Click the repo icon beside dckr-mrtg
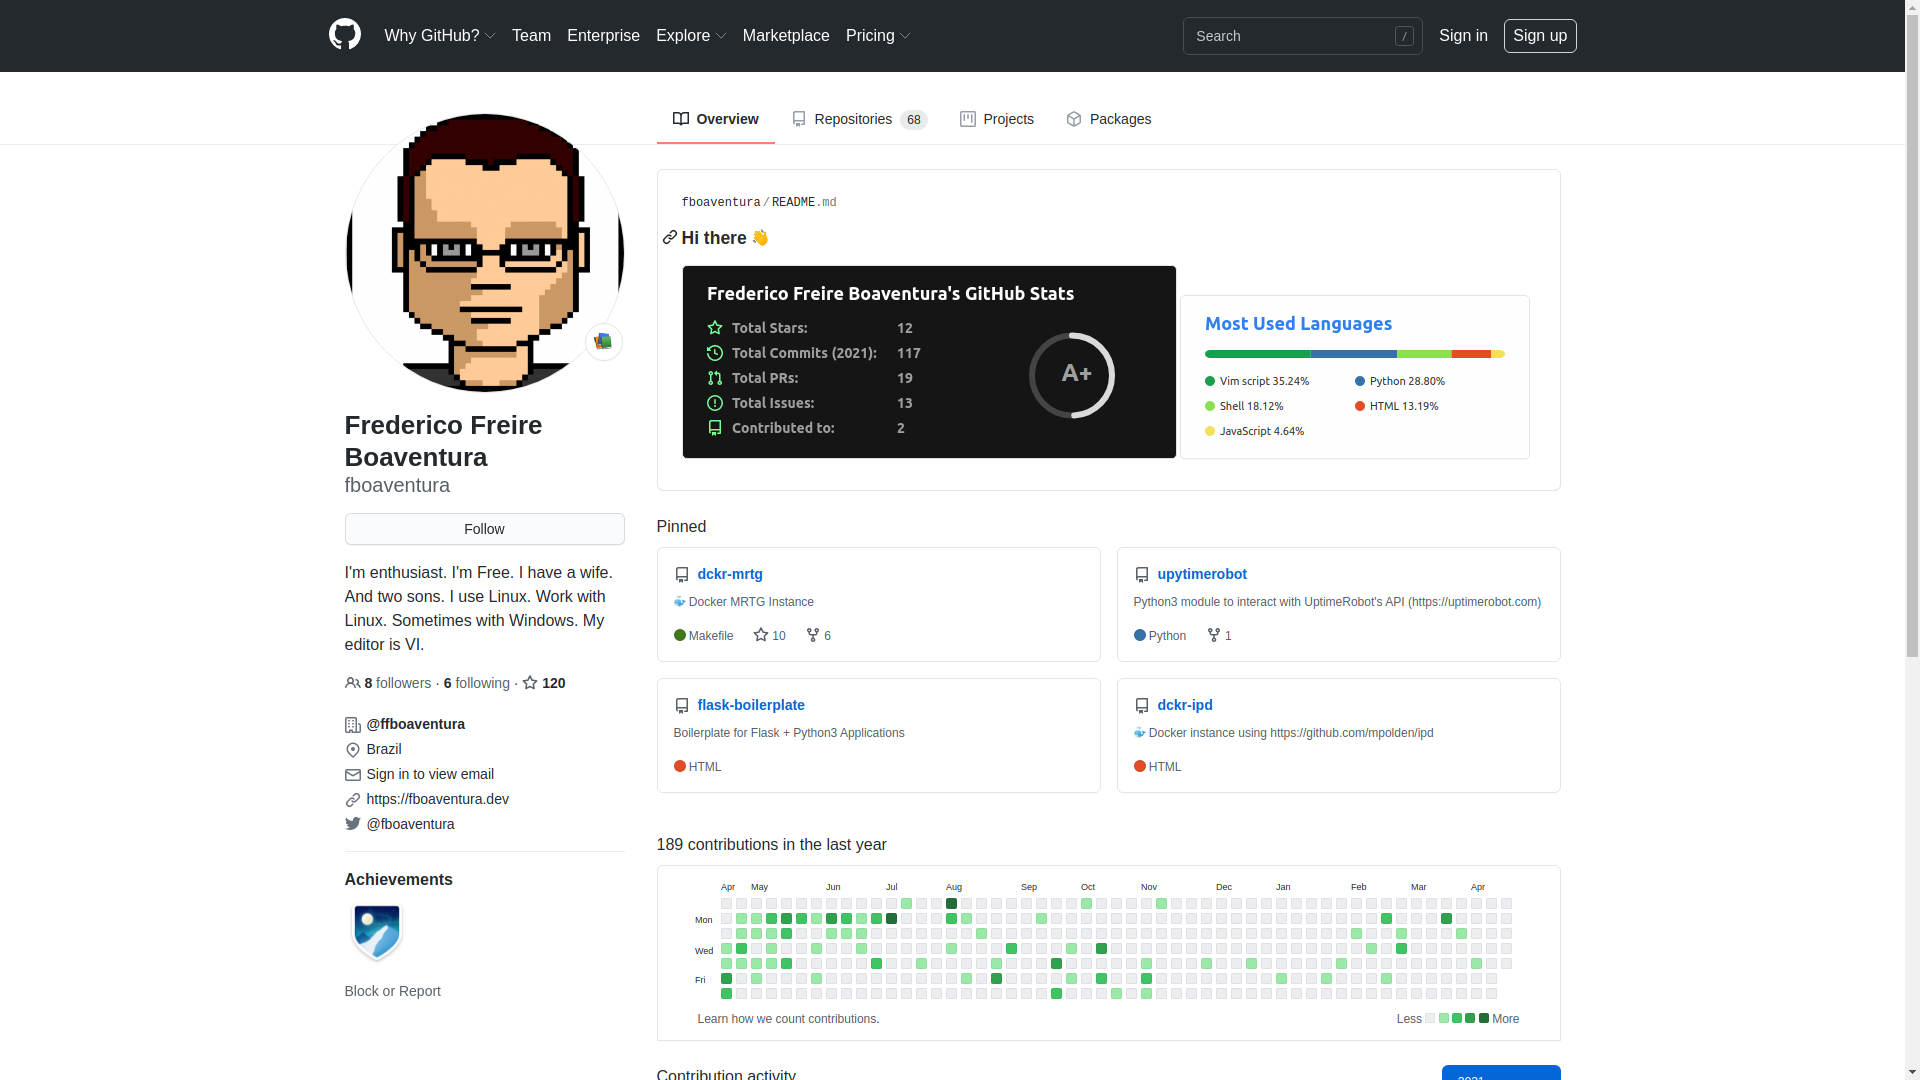The image size is (1920, 1080). (x=682, y=575)
